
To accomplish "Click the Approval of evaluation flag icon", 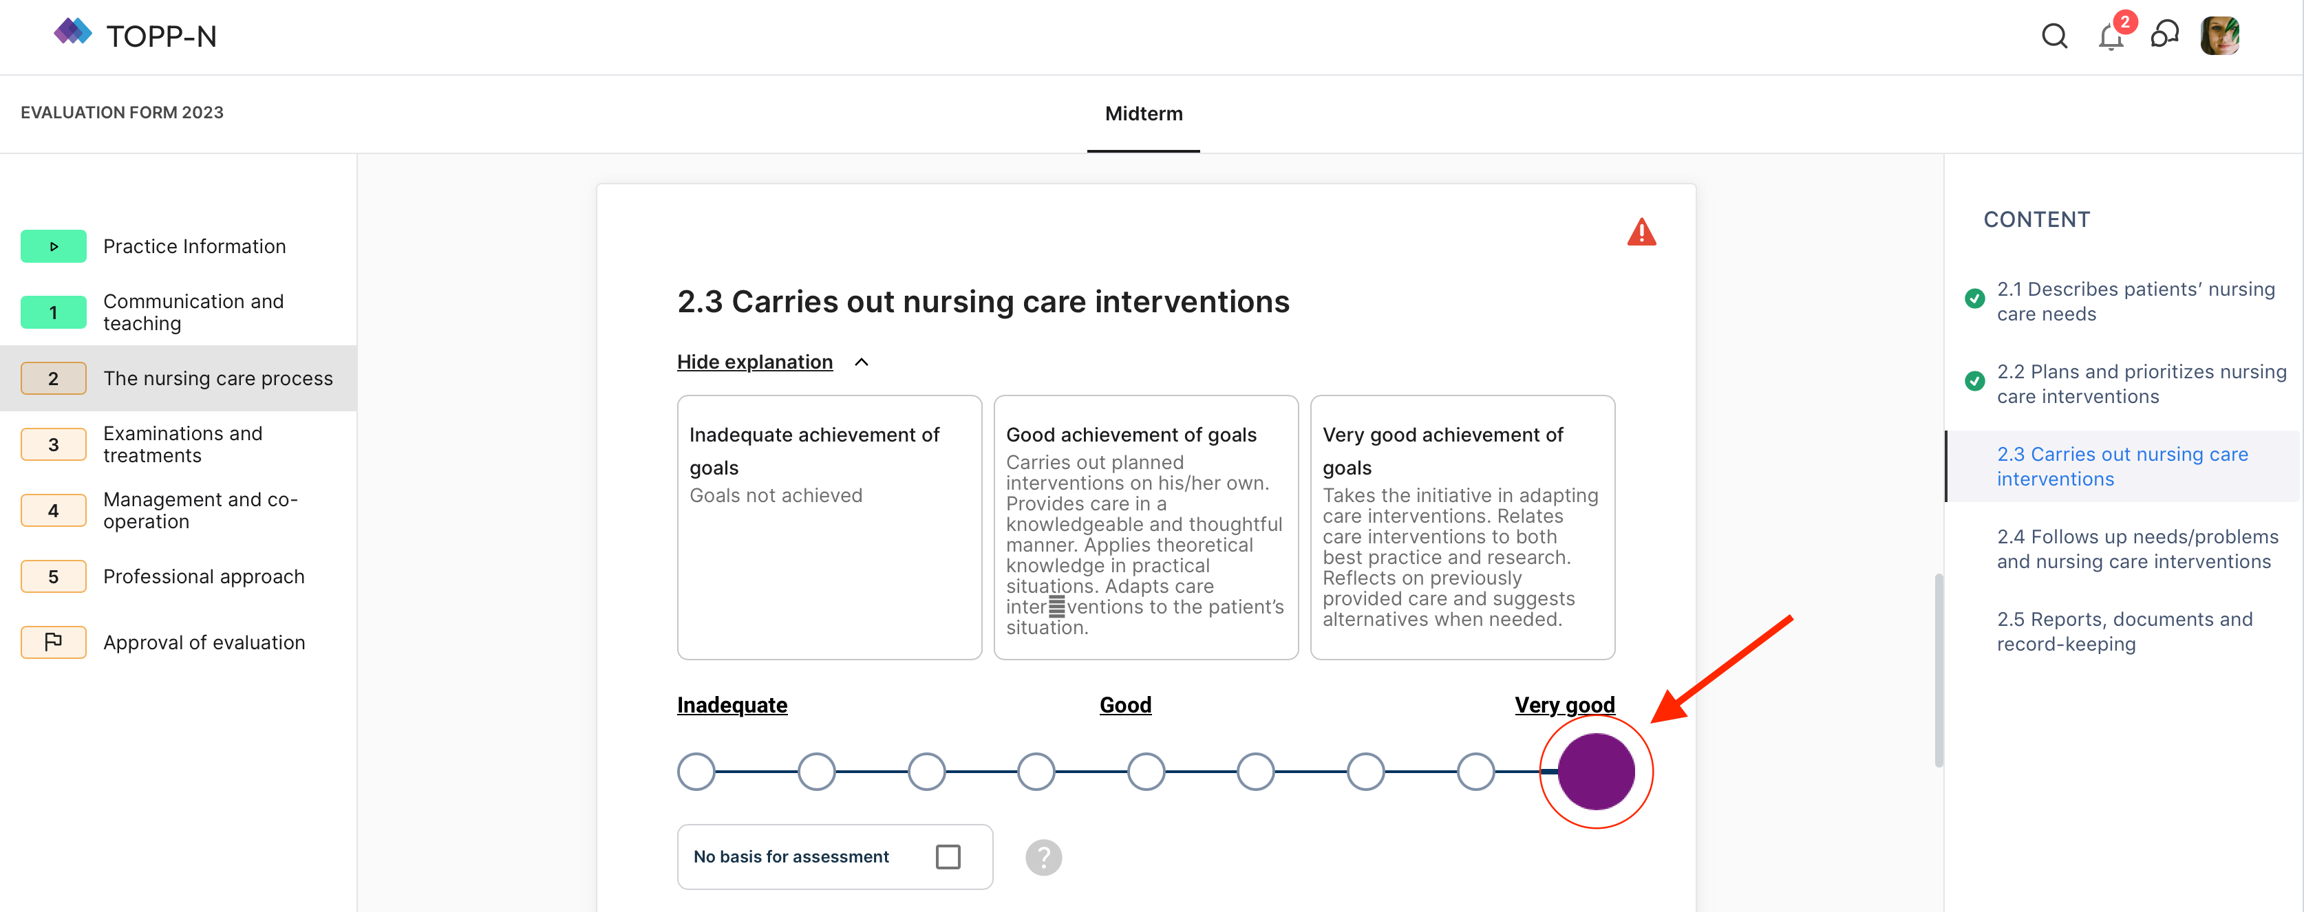I will click(x=53, y=642).
